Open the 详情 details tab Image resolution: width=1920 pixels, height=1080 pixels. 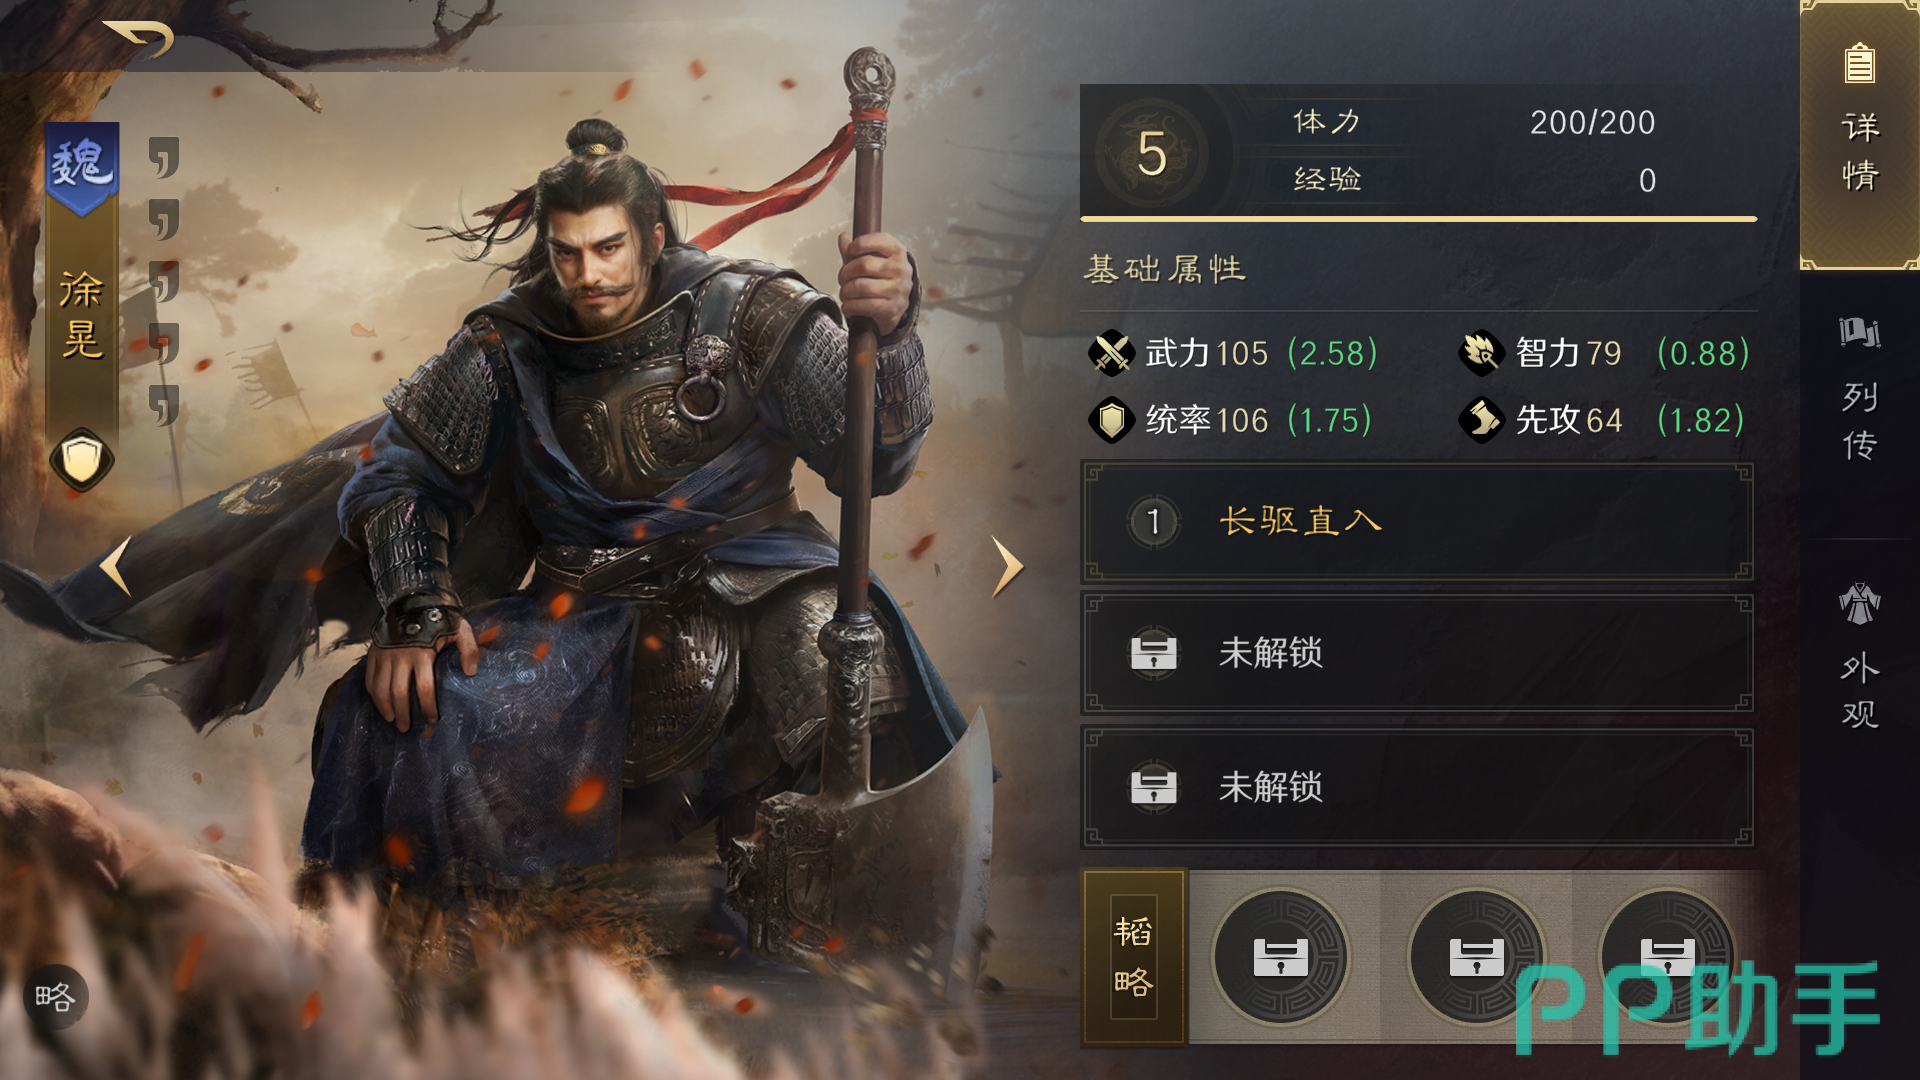point(1860,135)
